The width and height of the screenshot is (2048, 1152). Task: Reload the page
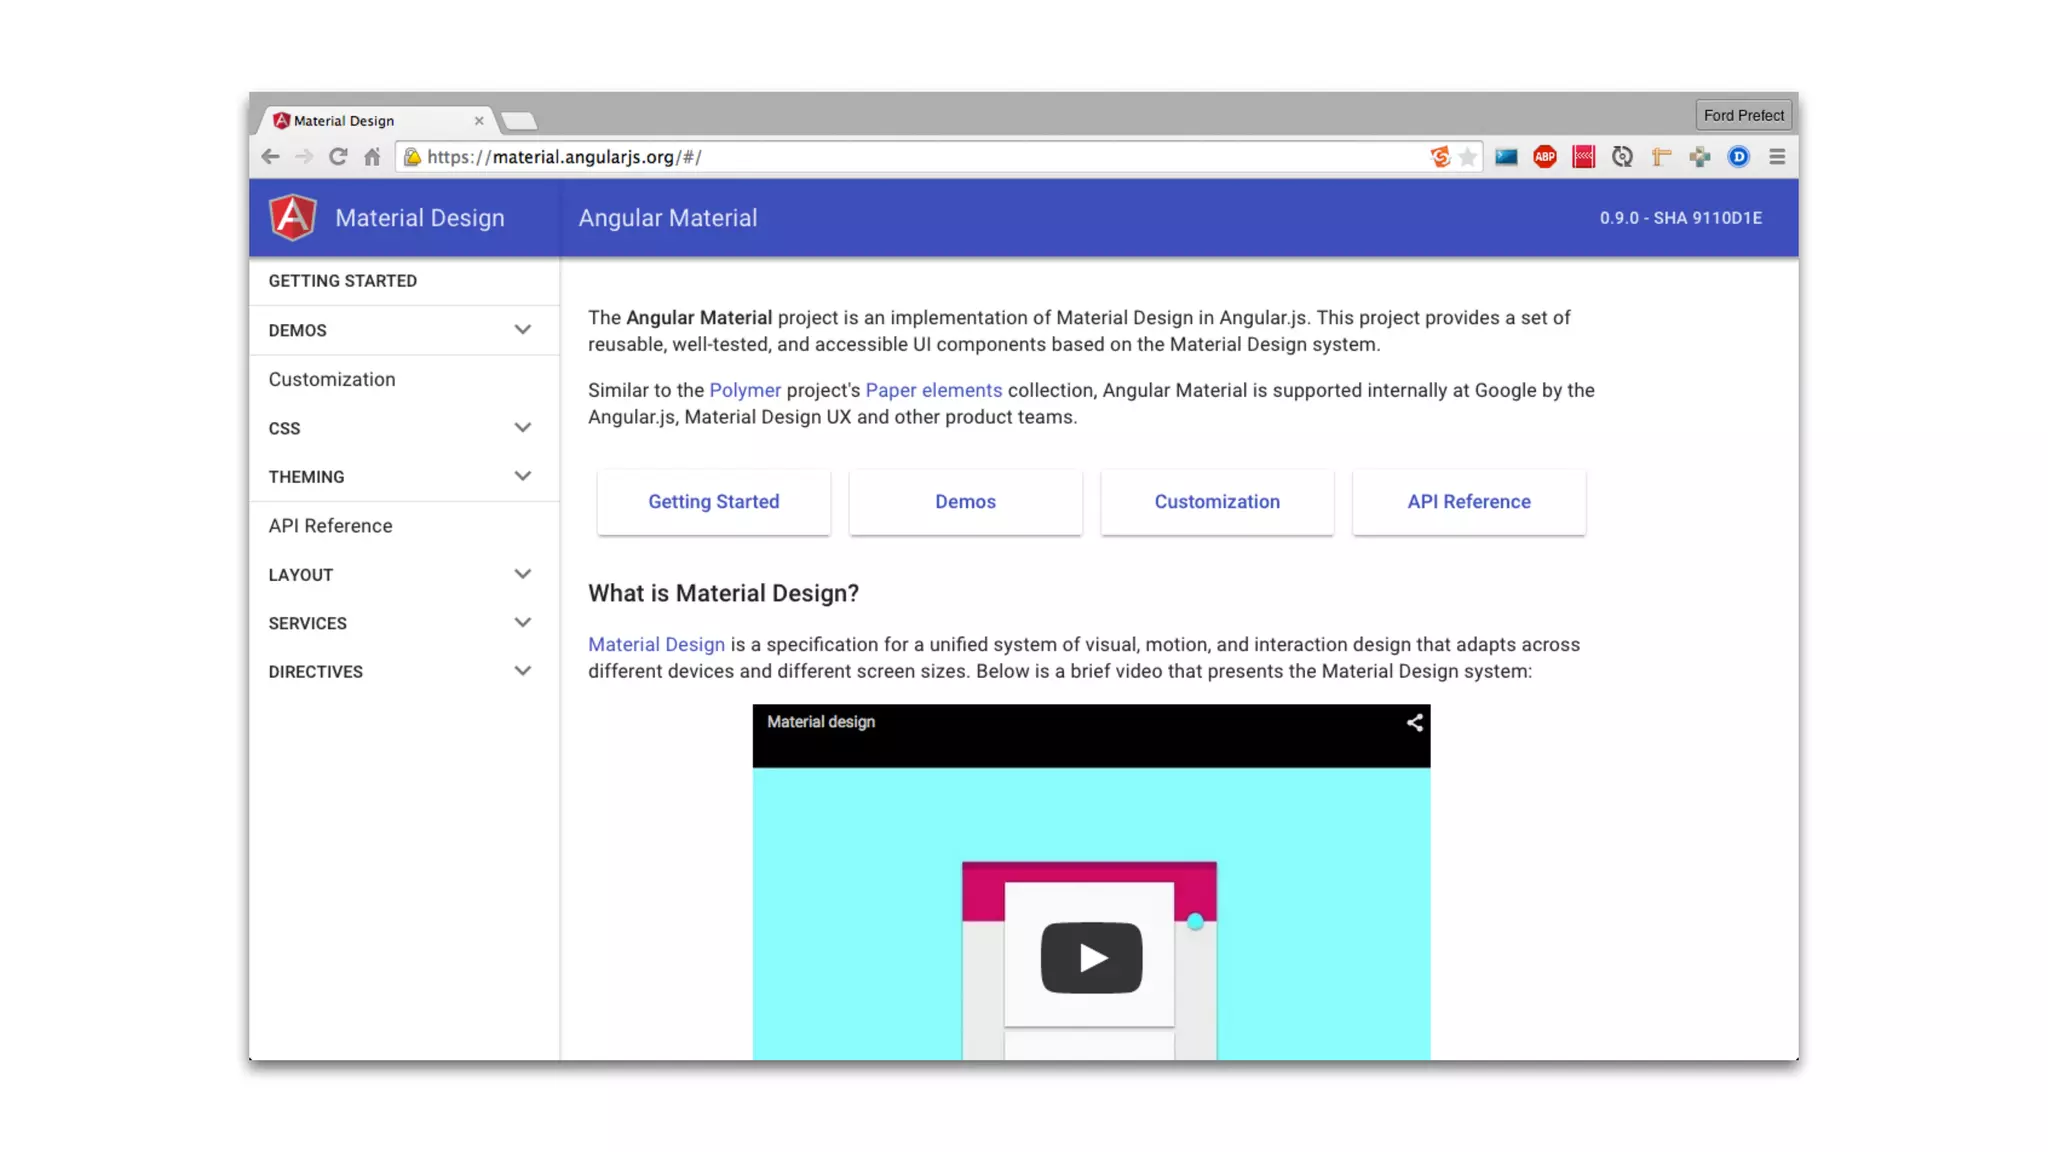(338, 157)
